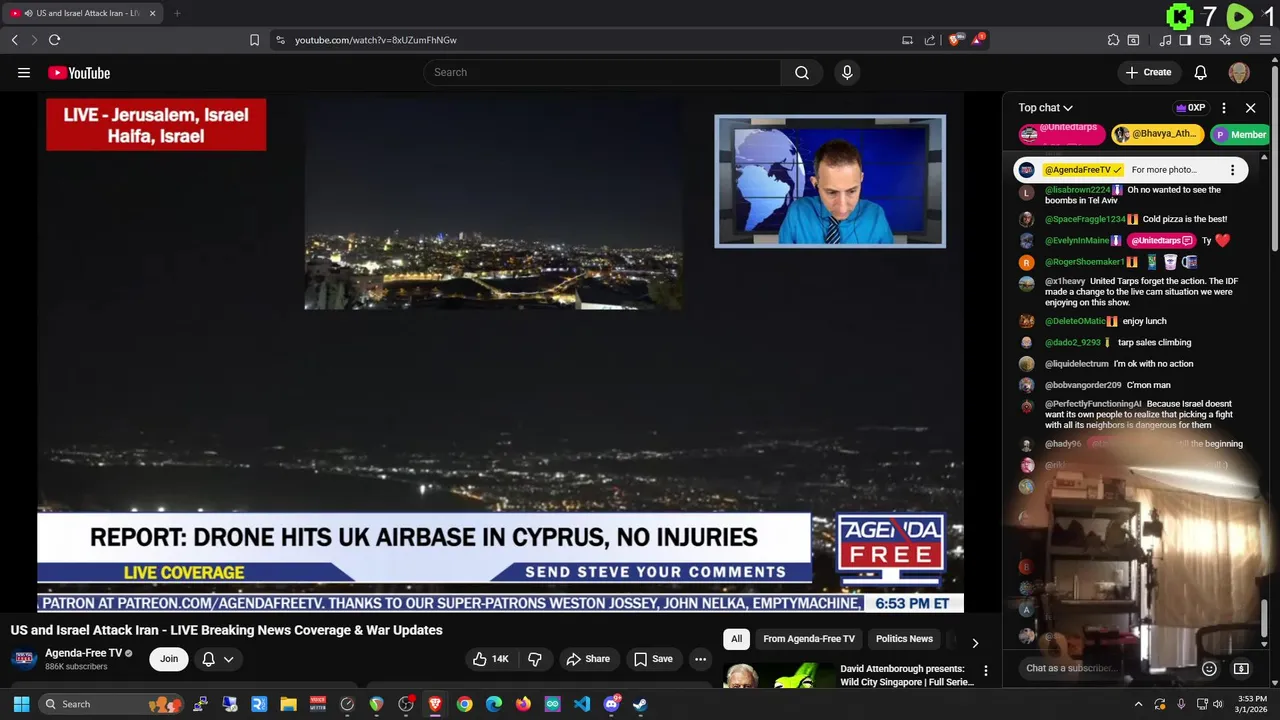Like the video with thumbs up

click(491, 659)
